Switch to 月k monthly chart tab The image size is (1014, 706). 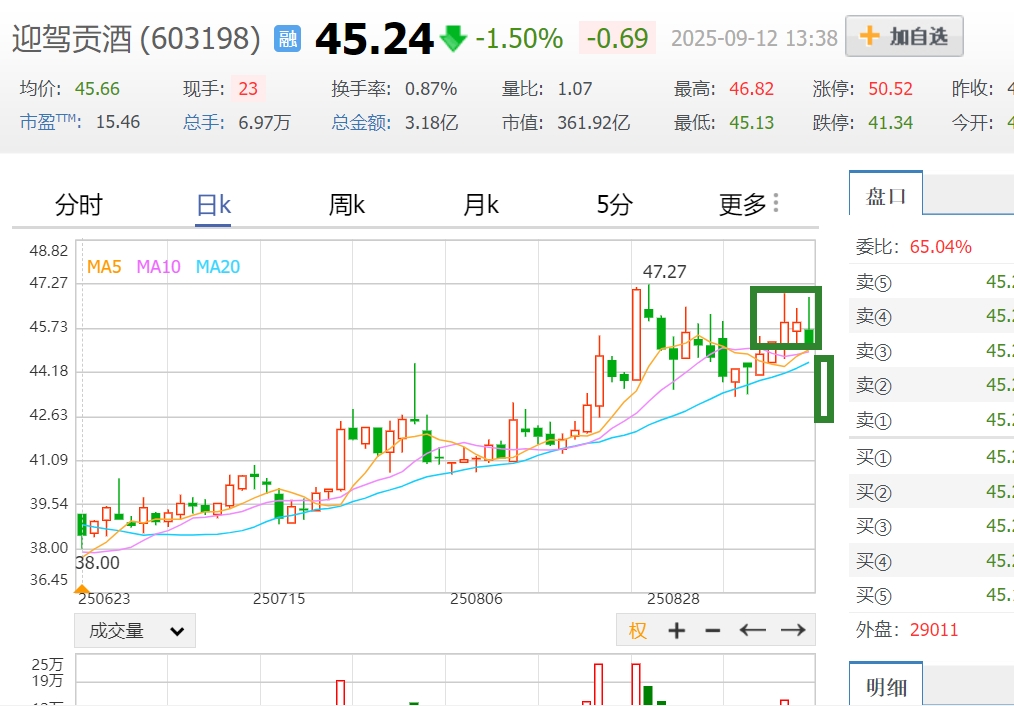click(x=481, y=205)
